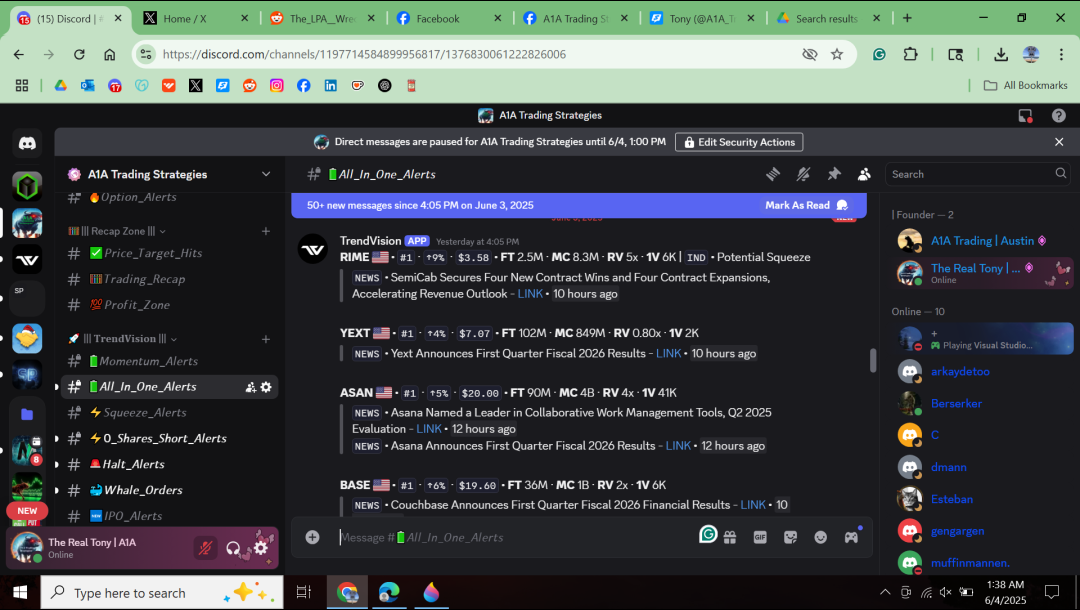Select member Esteban
This screenshot has height=610, width=1080.
982,499
